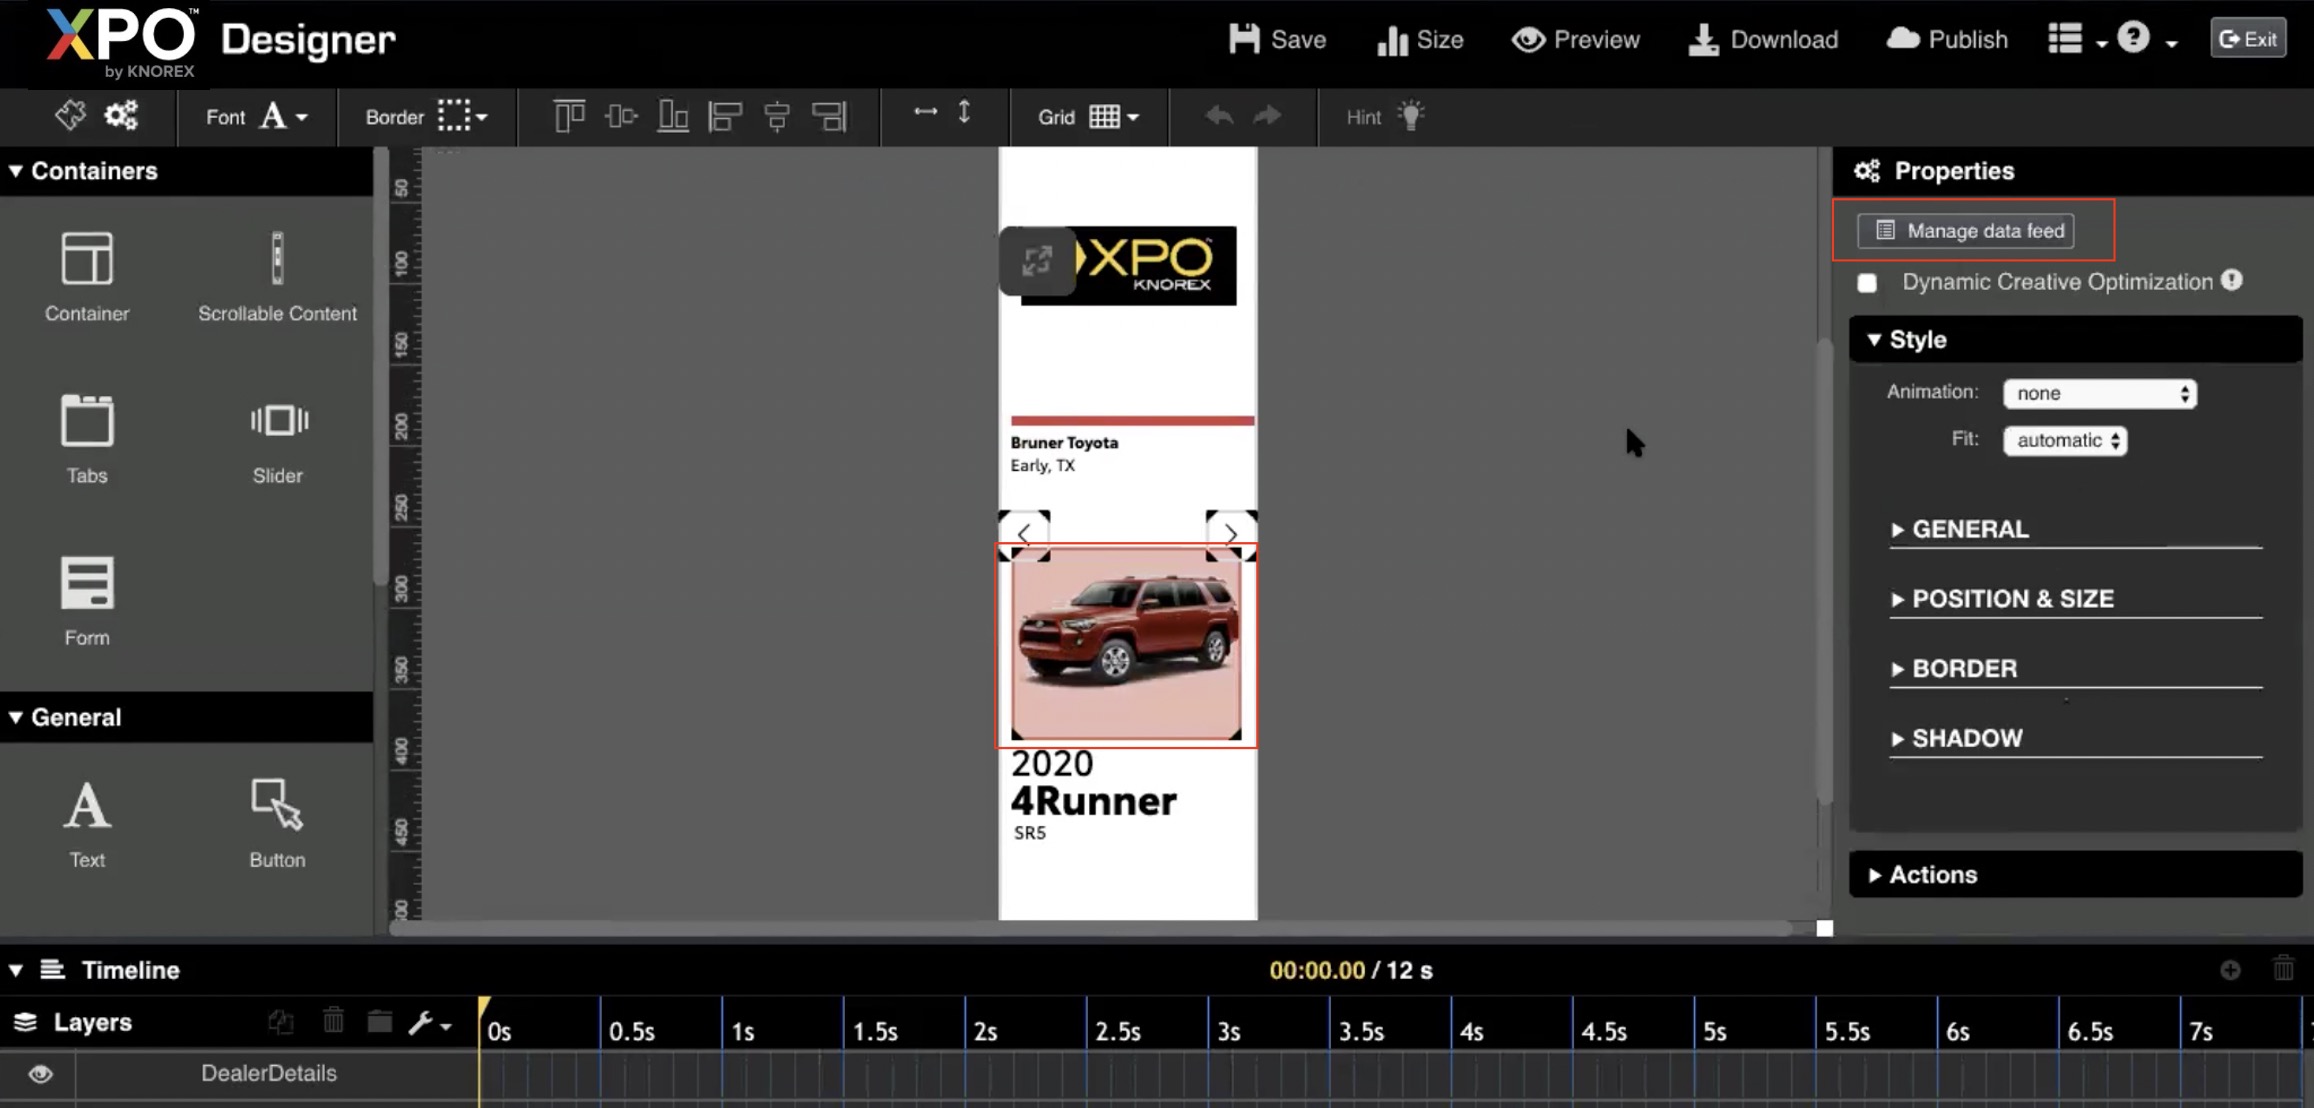2314x1108 pixels.
Task: Select the Text element tool
Action: [x=87, y=806]
